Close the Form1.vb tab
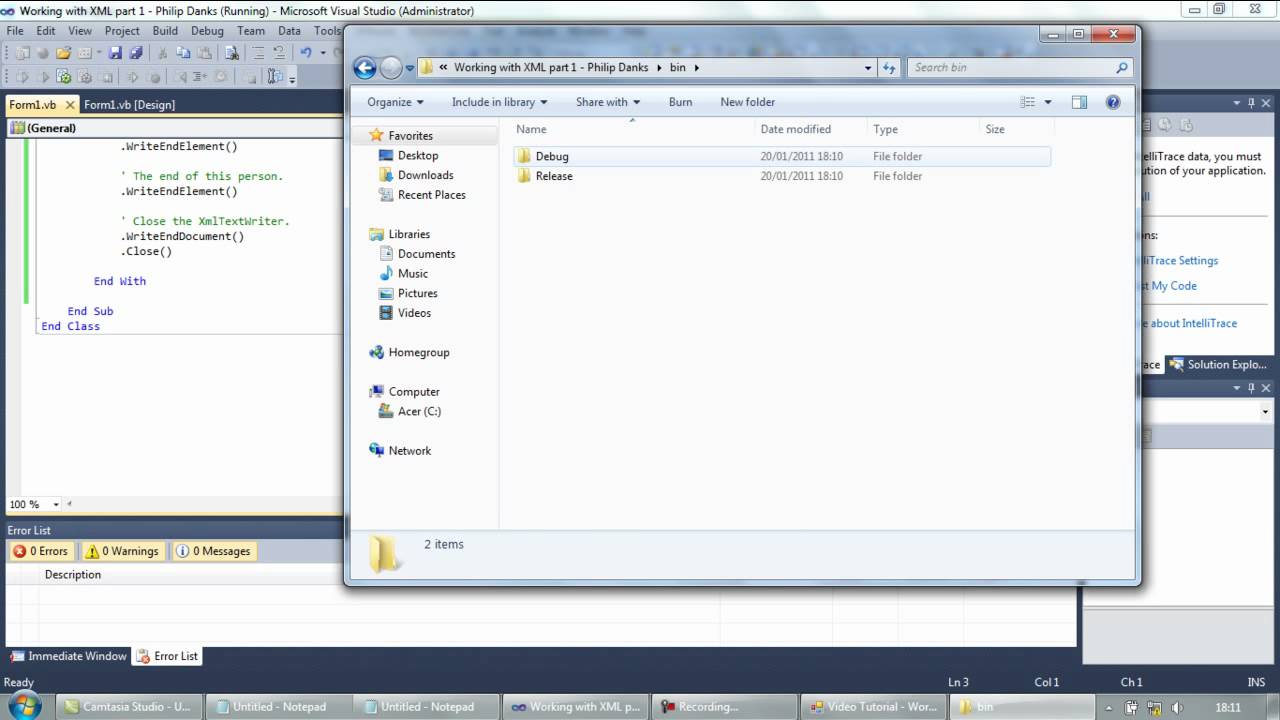1280x720 pixels. pos(69,105)
